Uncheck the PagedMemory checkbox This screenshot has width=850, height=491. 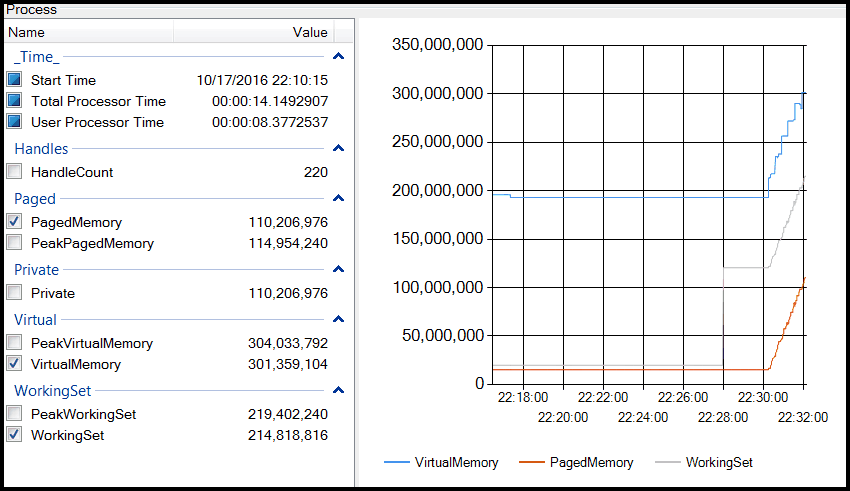14,222
